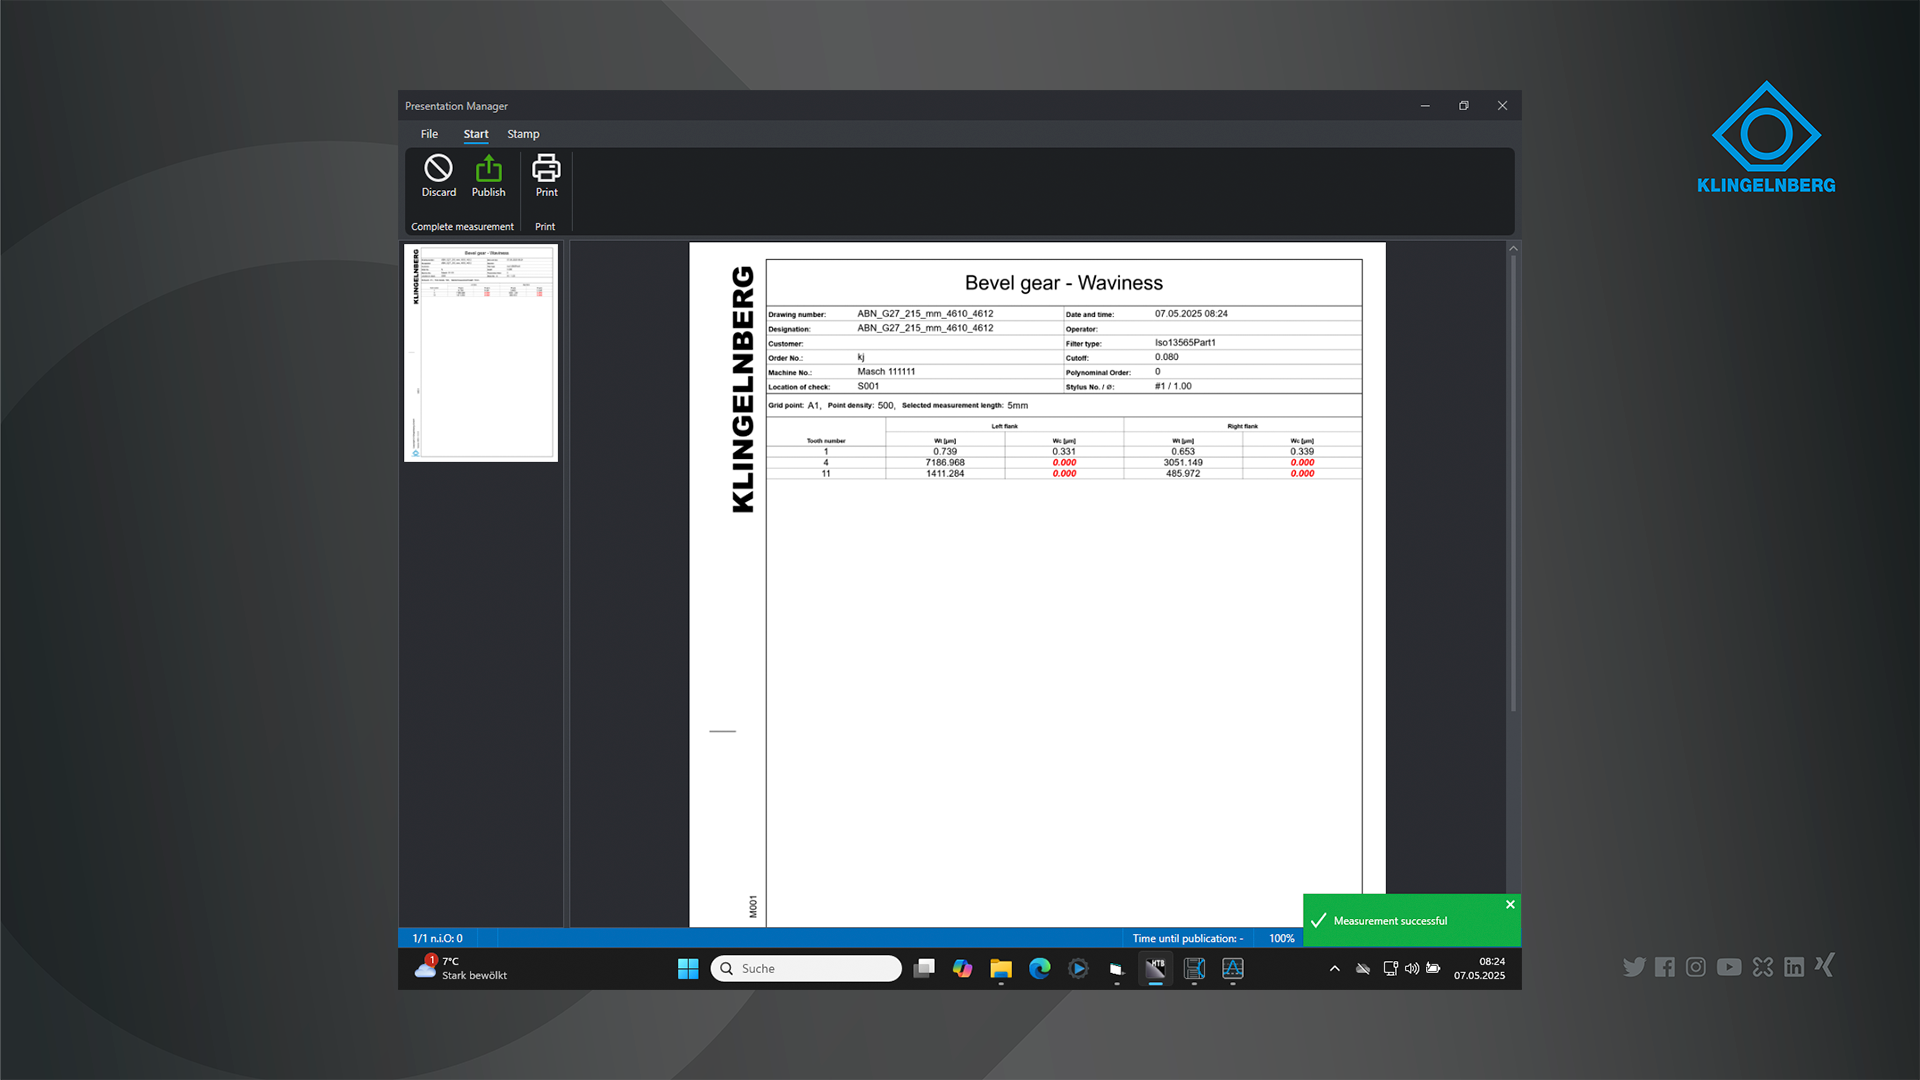Click the Discard measurement icon
Screen dimensions: 1920x1080
click(438, 168)
